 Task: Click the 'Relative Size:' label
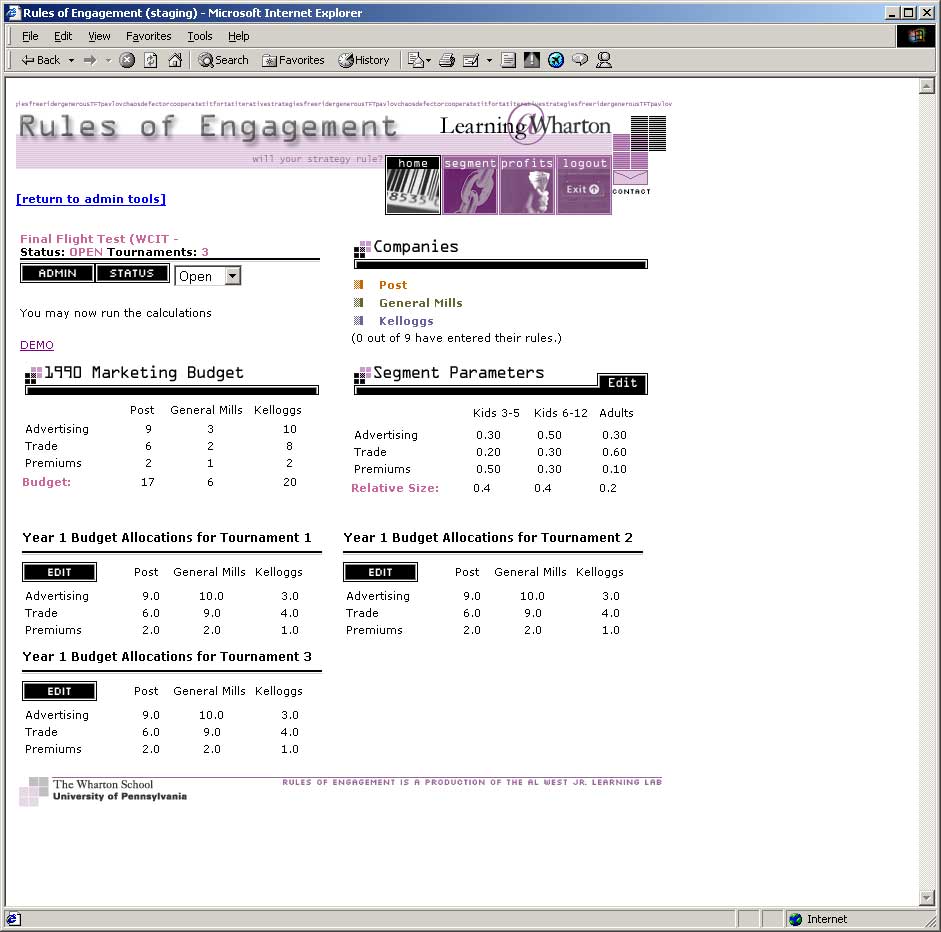395,488
